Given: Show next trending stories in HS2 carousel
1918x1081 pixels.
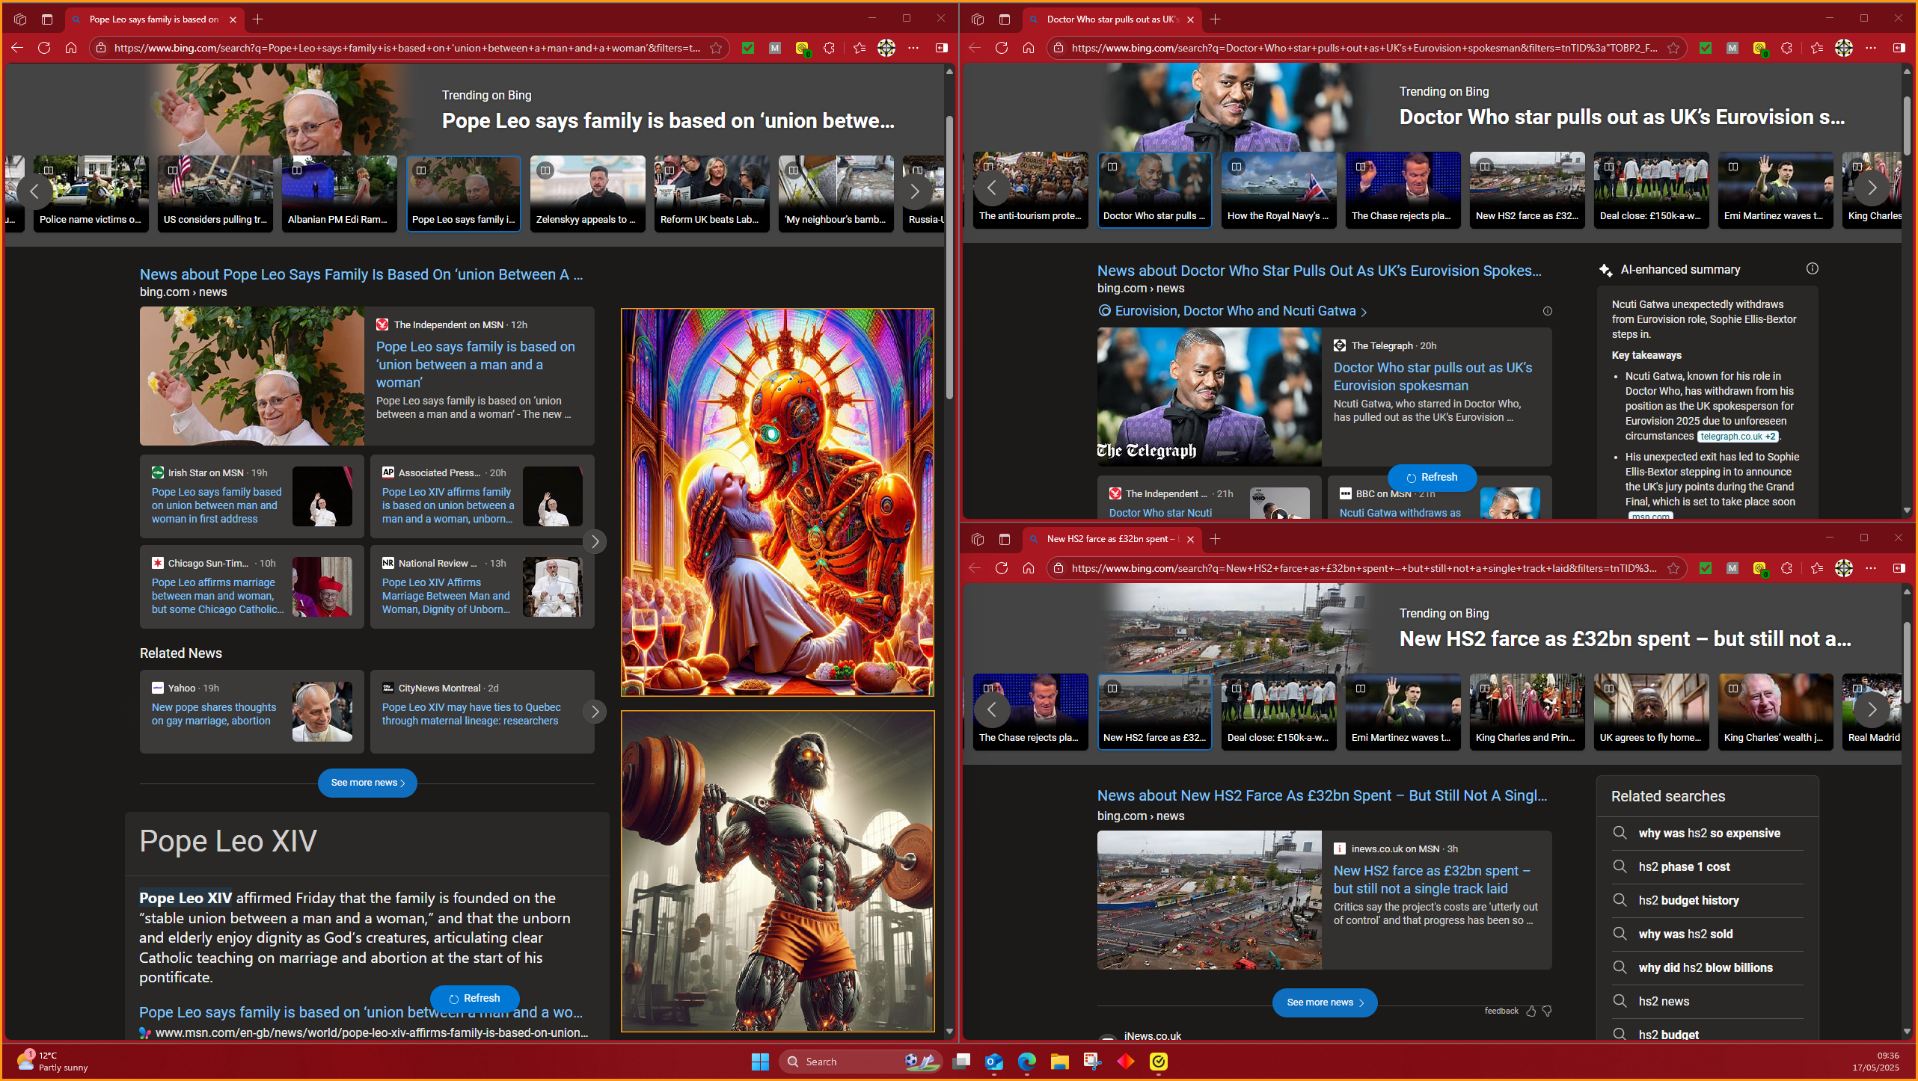Looking at the screenshot, I should pos(1871,709).
